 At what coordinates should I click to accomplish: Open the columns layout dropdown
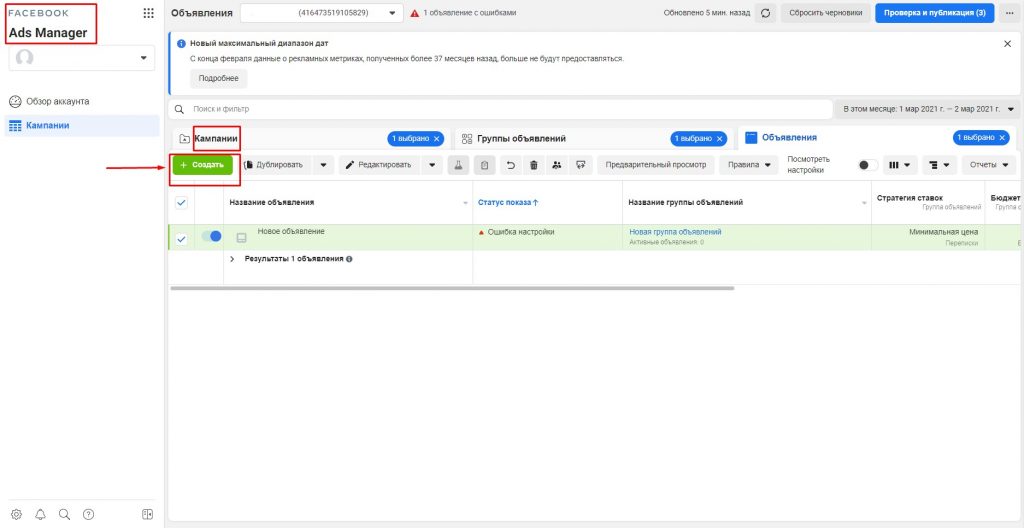901,165
